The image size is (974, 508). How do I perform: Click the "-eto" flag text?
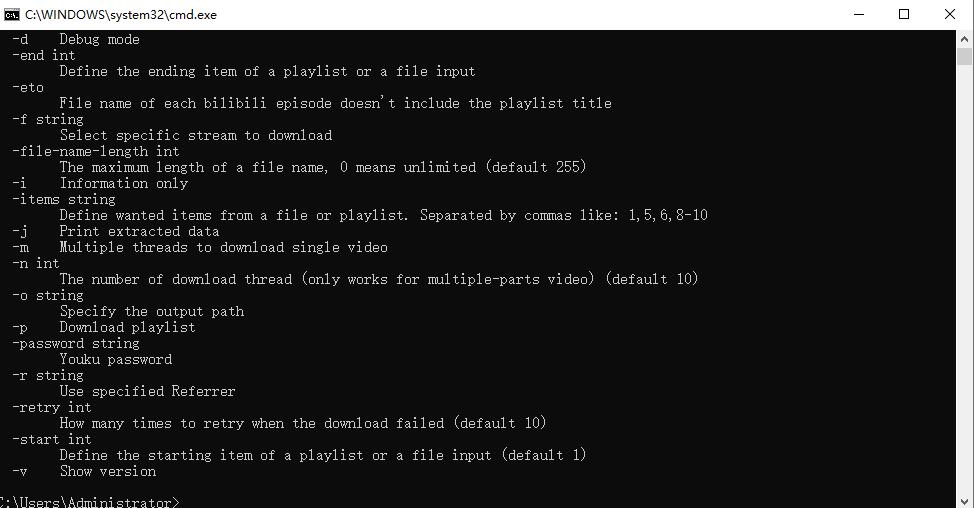coord(28,88)
